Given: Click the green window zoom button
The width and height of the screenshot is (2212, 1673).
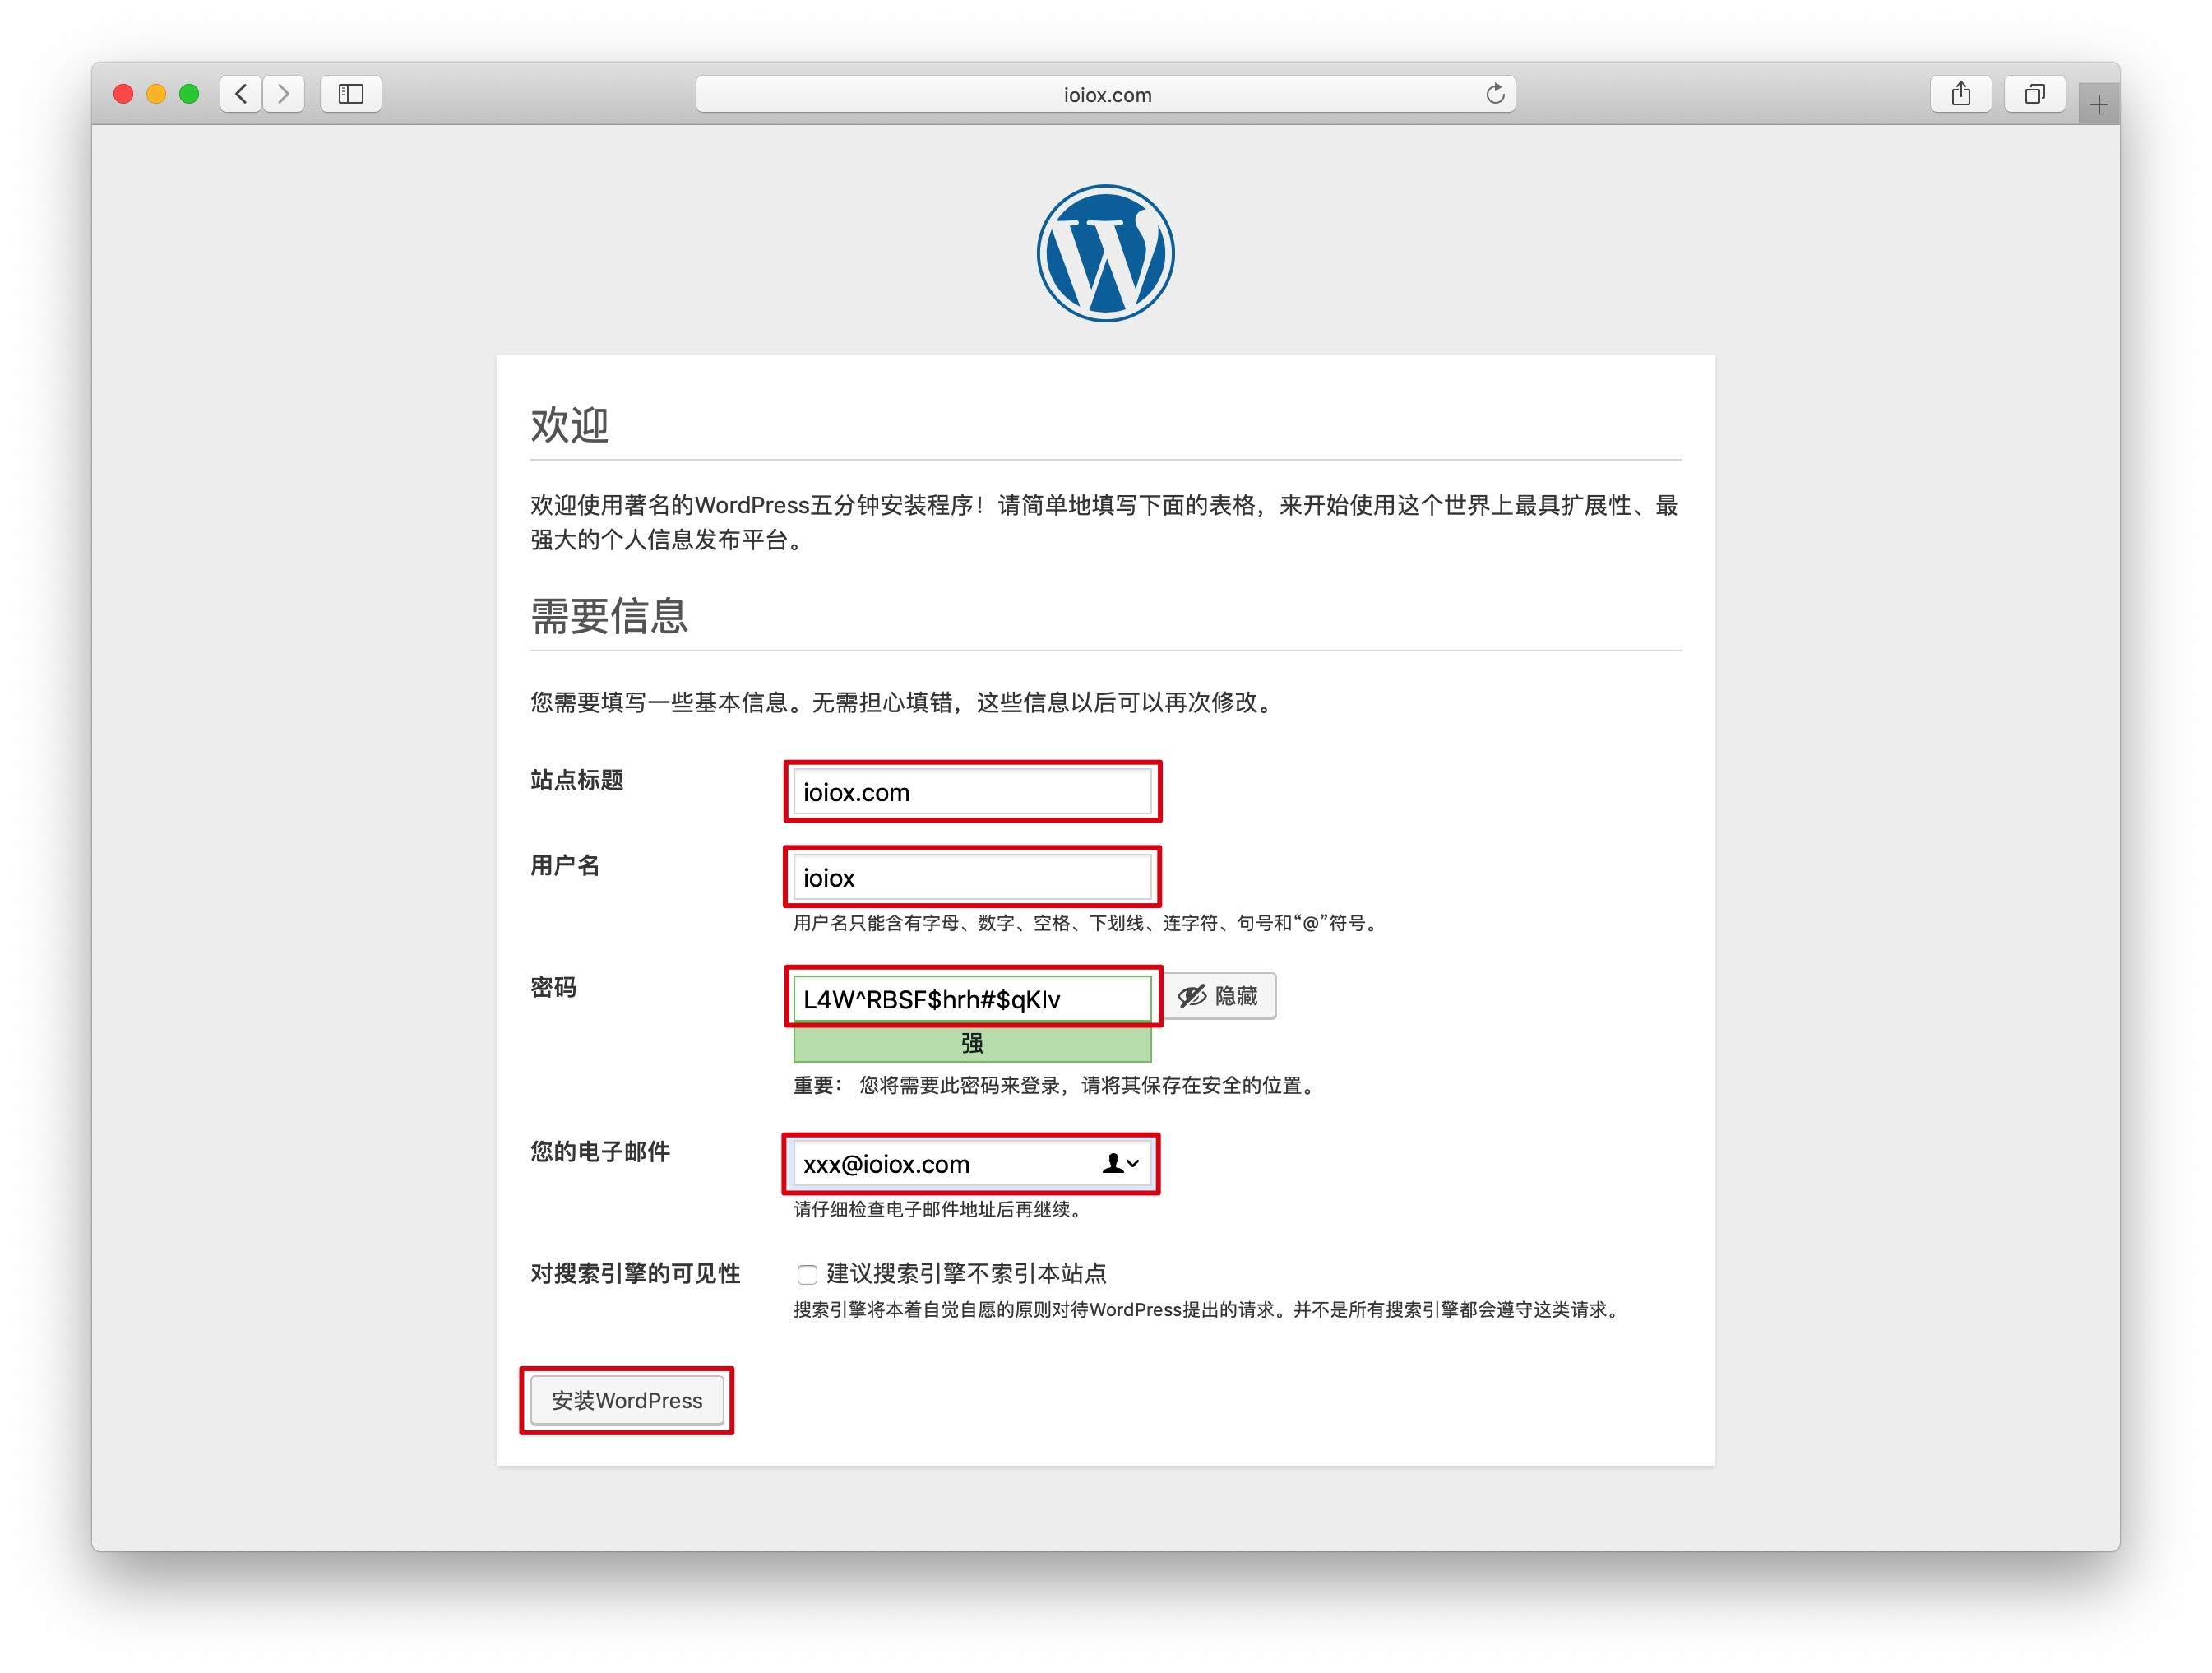Looking at the screenshot, I should [189, 94].
